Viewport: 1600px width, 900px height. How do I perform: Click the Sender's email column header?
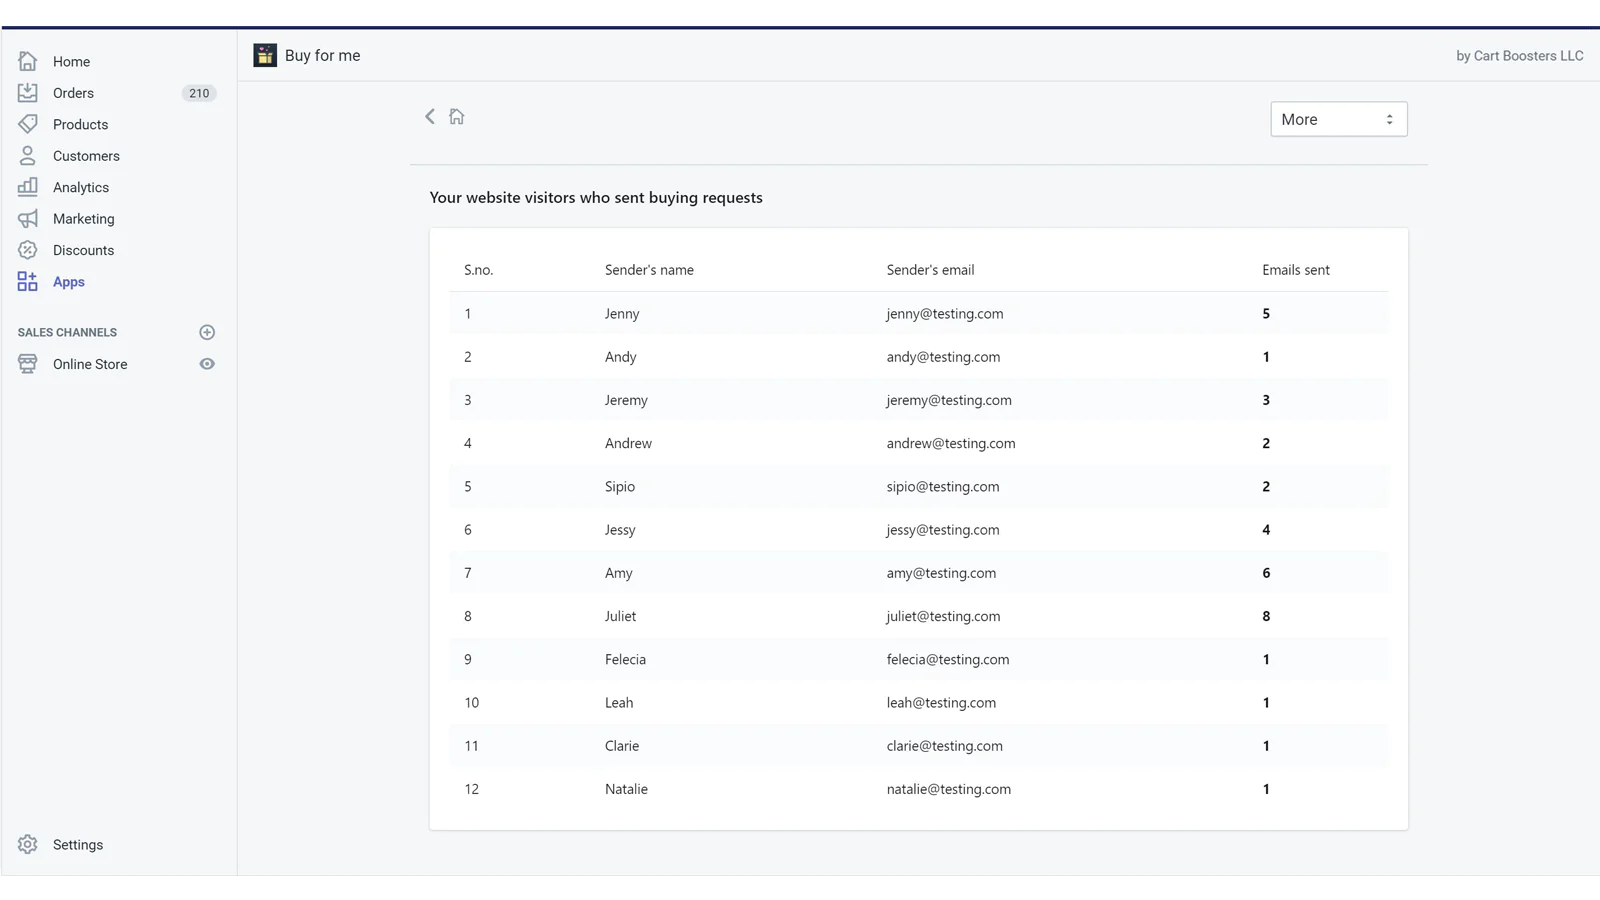pyautogui.click(x=930, y=270)
